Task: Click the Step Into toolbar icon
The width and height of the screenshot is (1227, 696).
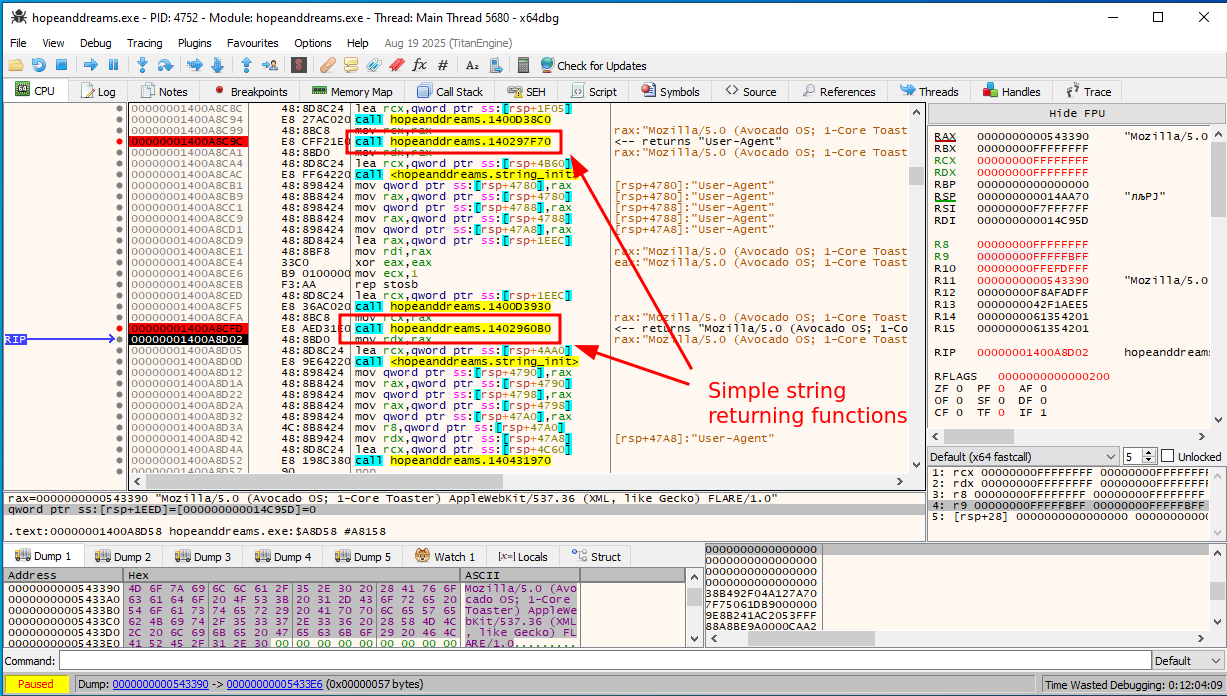Action: coord(143,65)
